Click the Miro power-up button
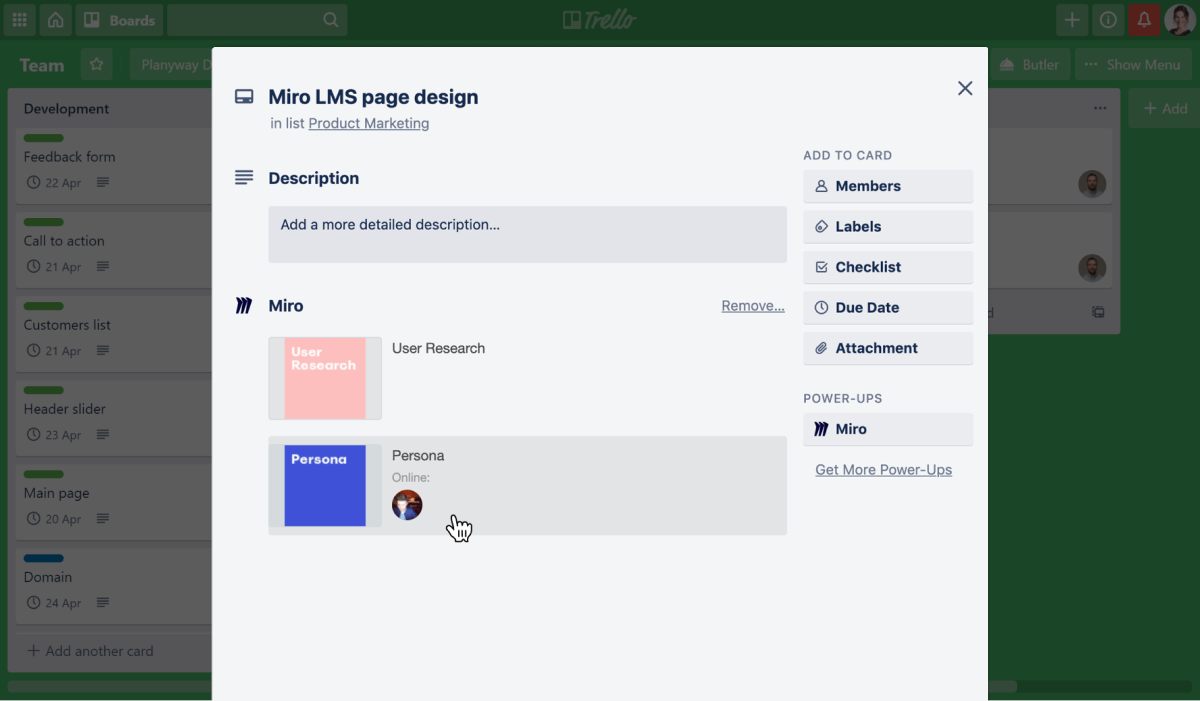1200x701 pixels. 887,429
